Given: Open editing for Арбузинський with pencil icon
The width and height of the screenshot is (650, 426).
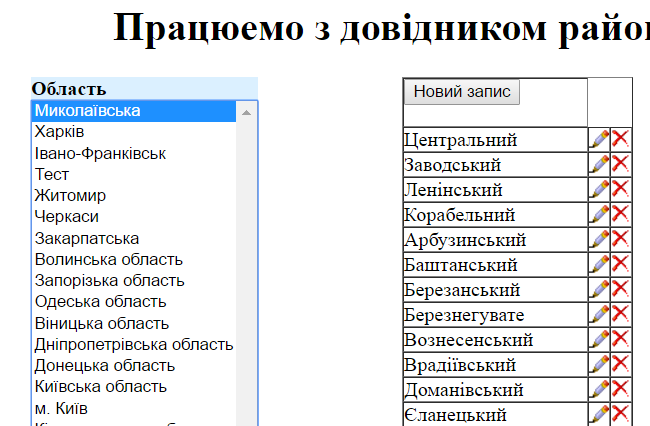Looking at the screenshot, I should [600, 239].
